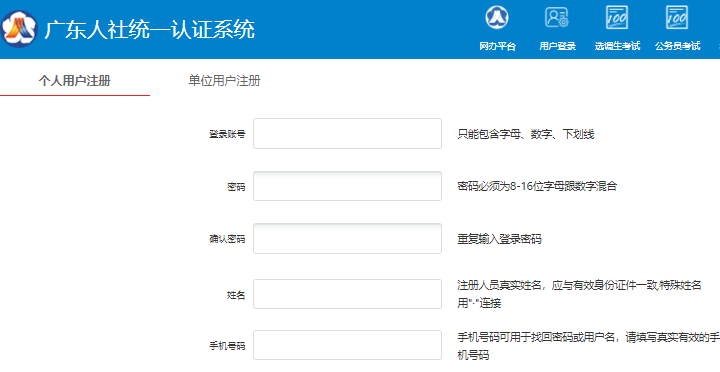Image resolution: width=720 pixels, height=372 pixels.
Task: Click the 广东人社 logo icon
Action: (20, 29)
